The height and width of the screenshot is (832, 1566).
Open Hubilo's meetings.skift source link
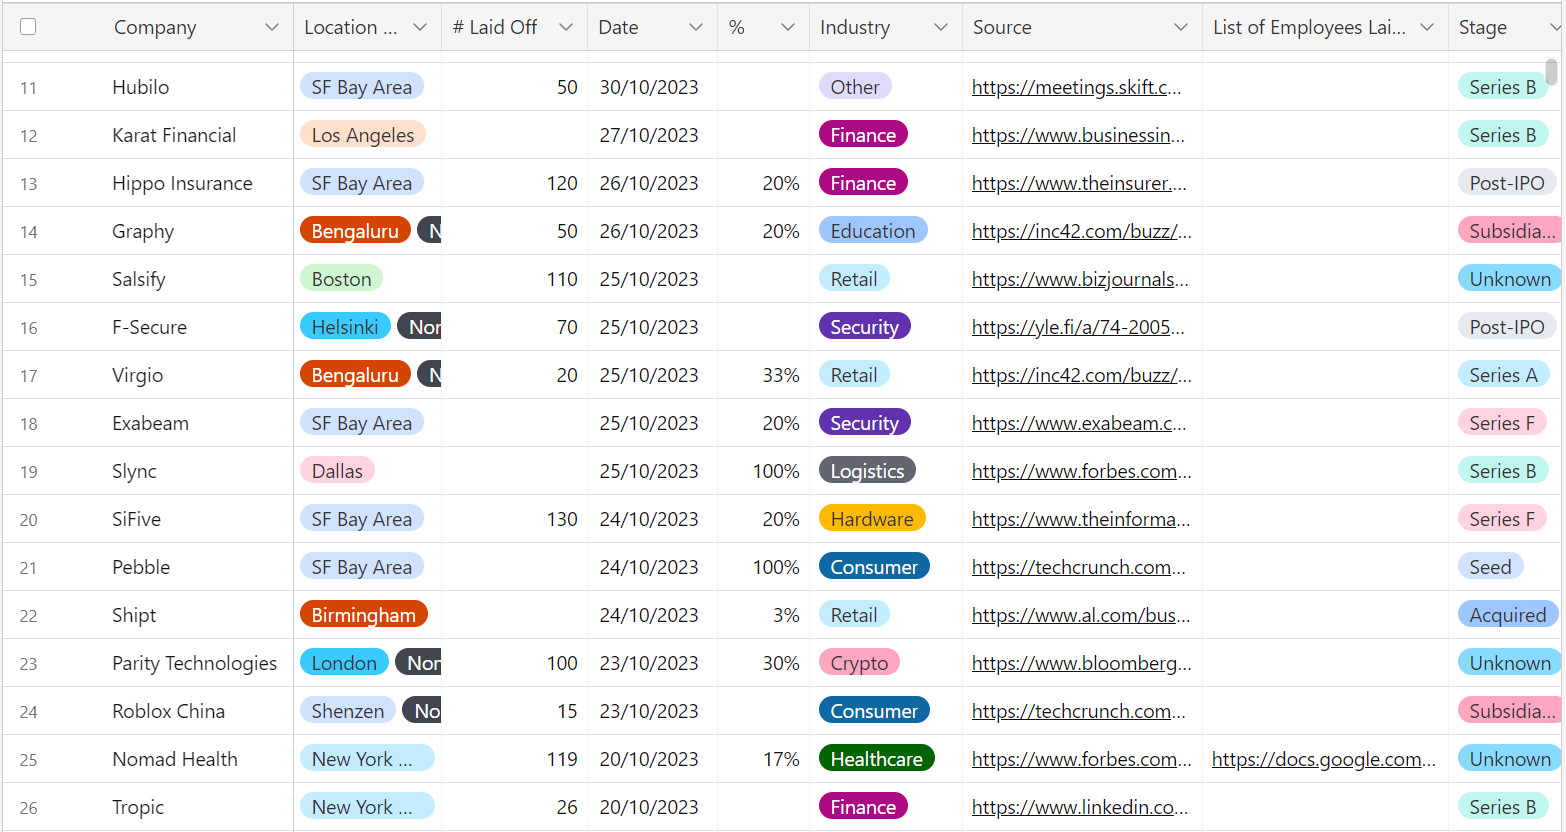click(1076, 87)
